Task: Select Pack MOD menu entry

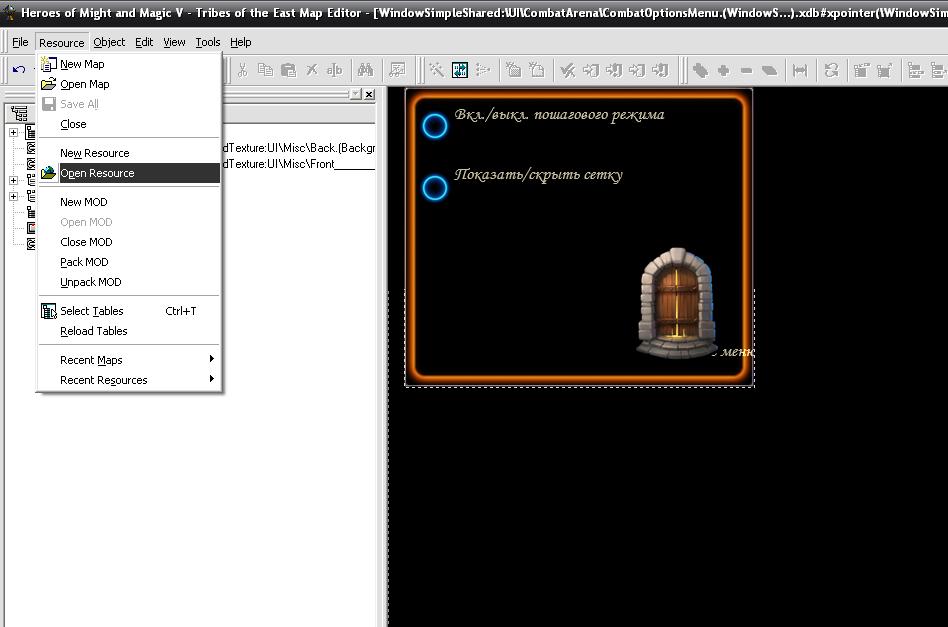Action: 129,262
